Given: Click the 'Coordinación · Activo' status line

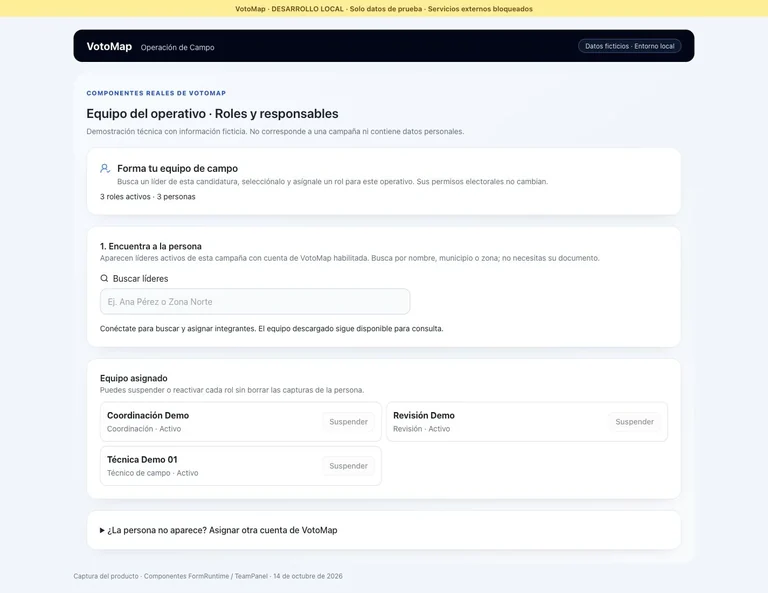Looking at the screenshot, I should (x=144, y=429).
